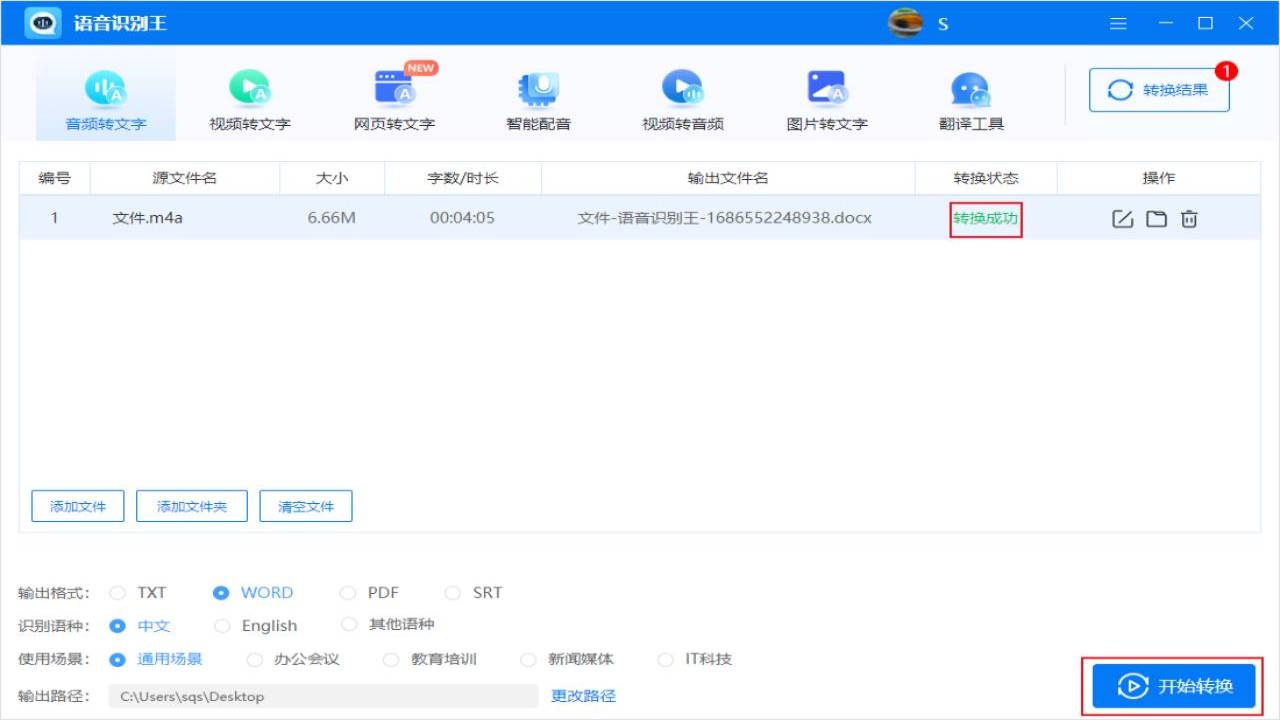The image size is (1280, 720).
Task: Click the 更改路径 link
Action: pyautogui.click(x=582, y=696)
